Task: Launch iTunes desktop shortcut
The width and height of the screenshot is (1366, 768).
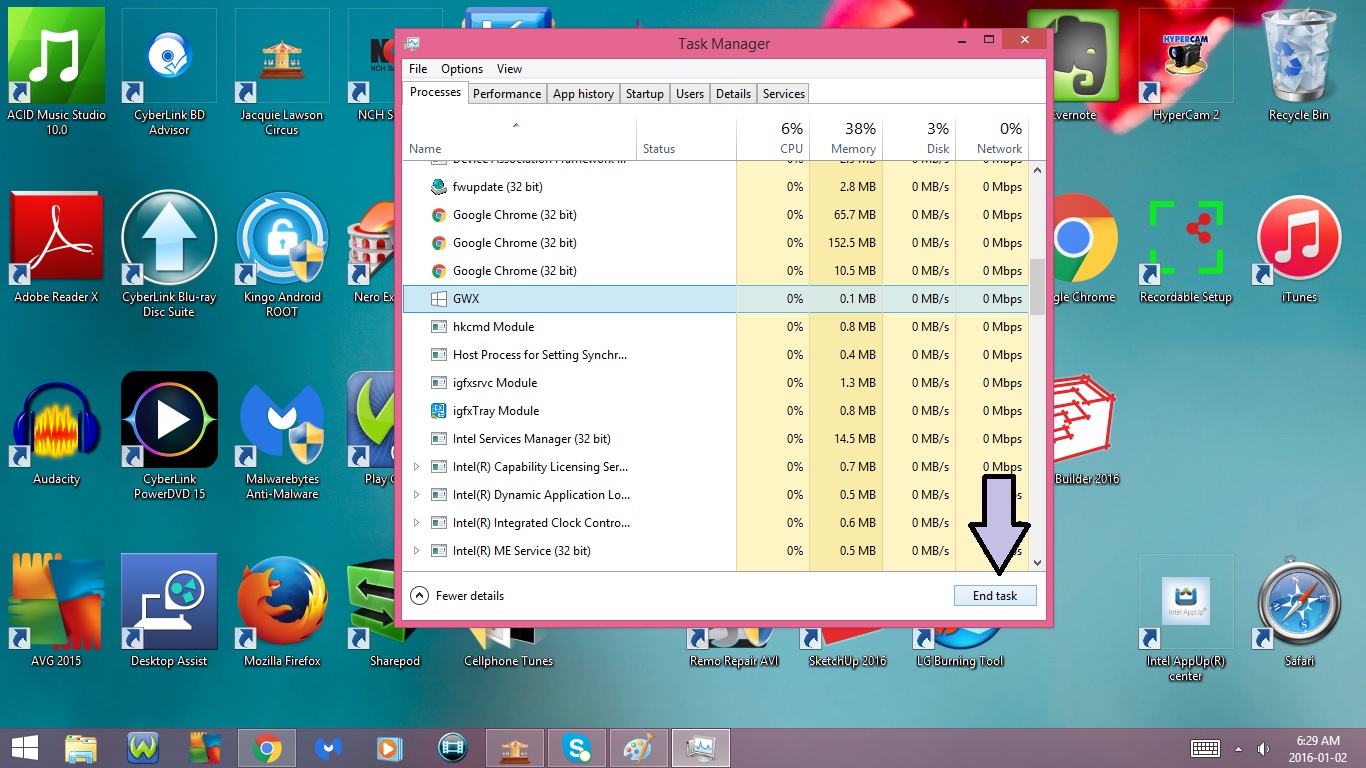Action: (1299, 248)
